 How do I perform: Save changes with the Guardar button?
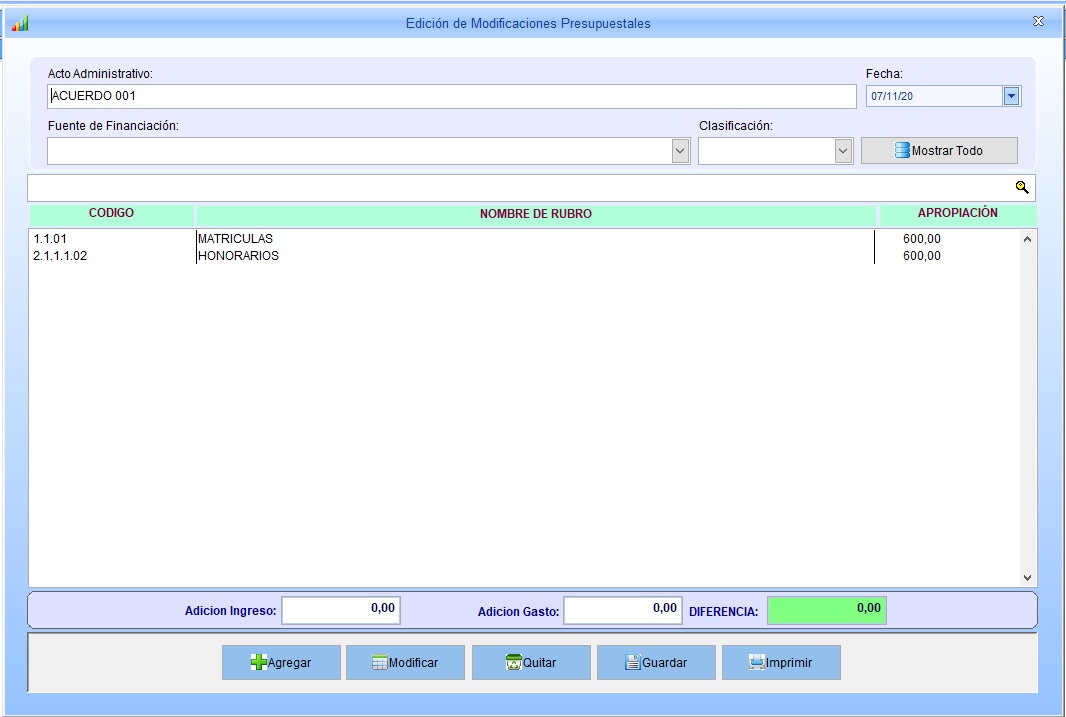[x=656, y=662]
